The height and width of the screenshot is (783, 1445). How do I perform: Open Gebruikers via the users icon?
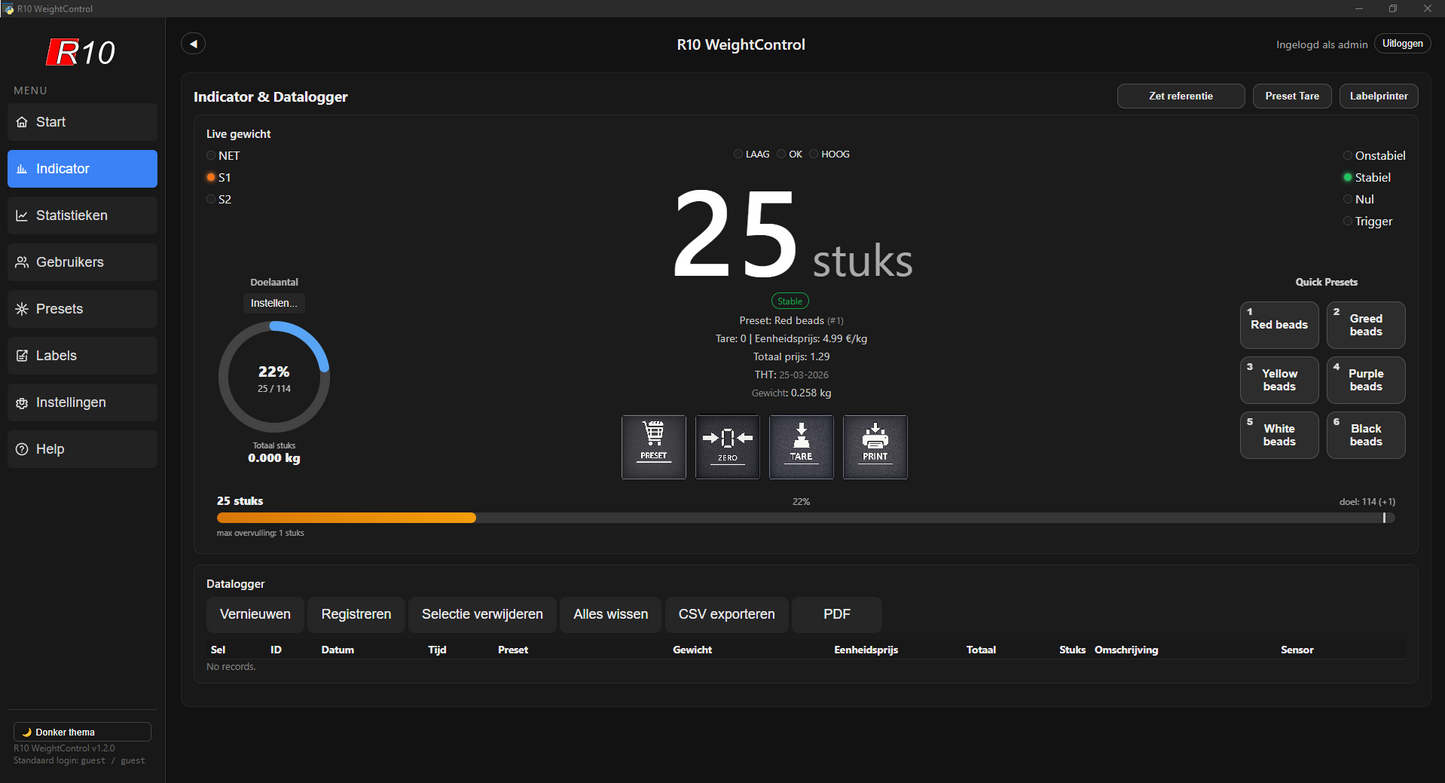coord(22,262)
